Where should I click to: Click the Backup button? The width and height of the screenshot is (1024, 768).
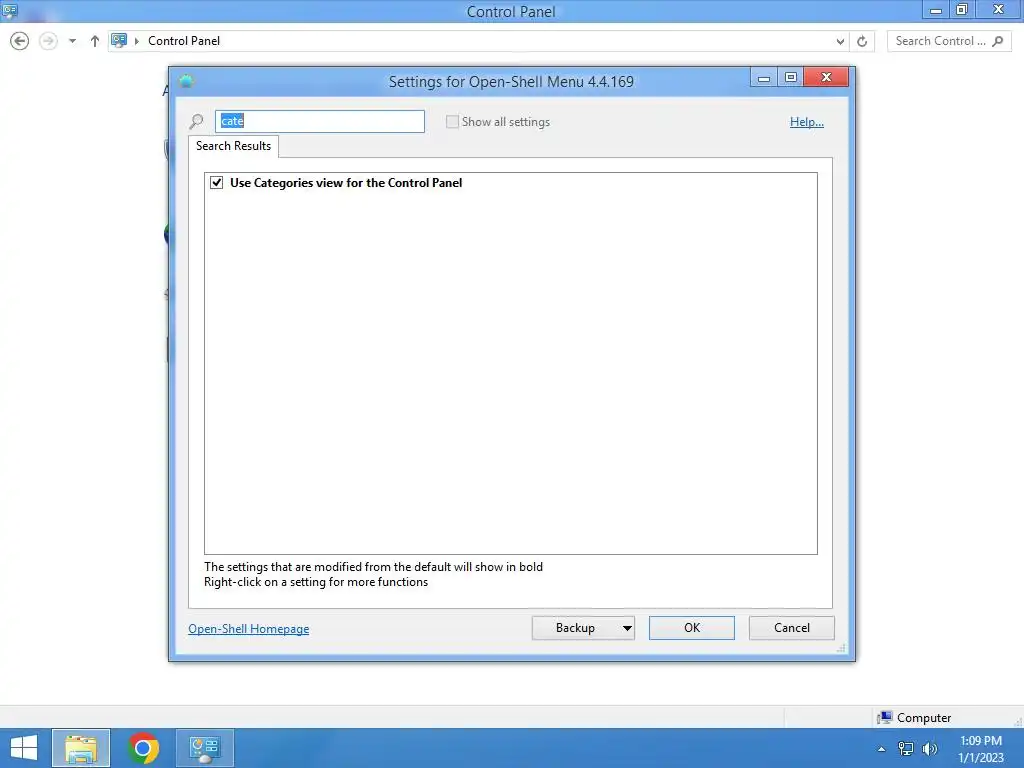[575, 628]
